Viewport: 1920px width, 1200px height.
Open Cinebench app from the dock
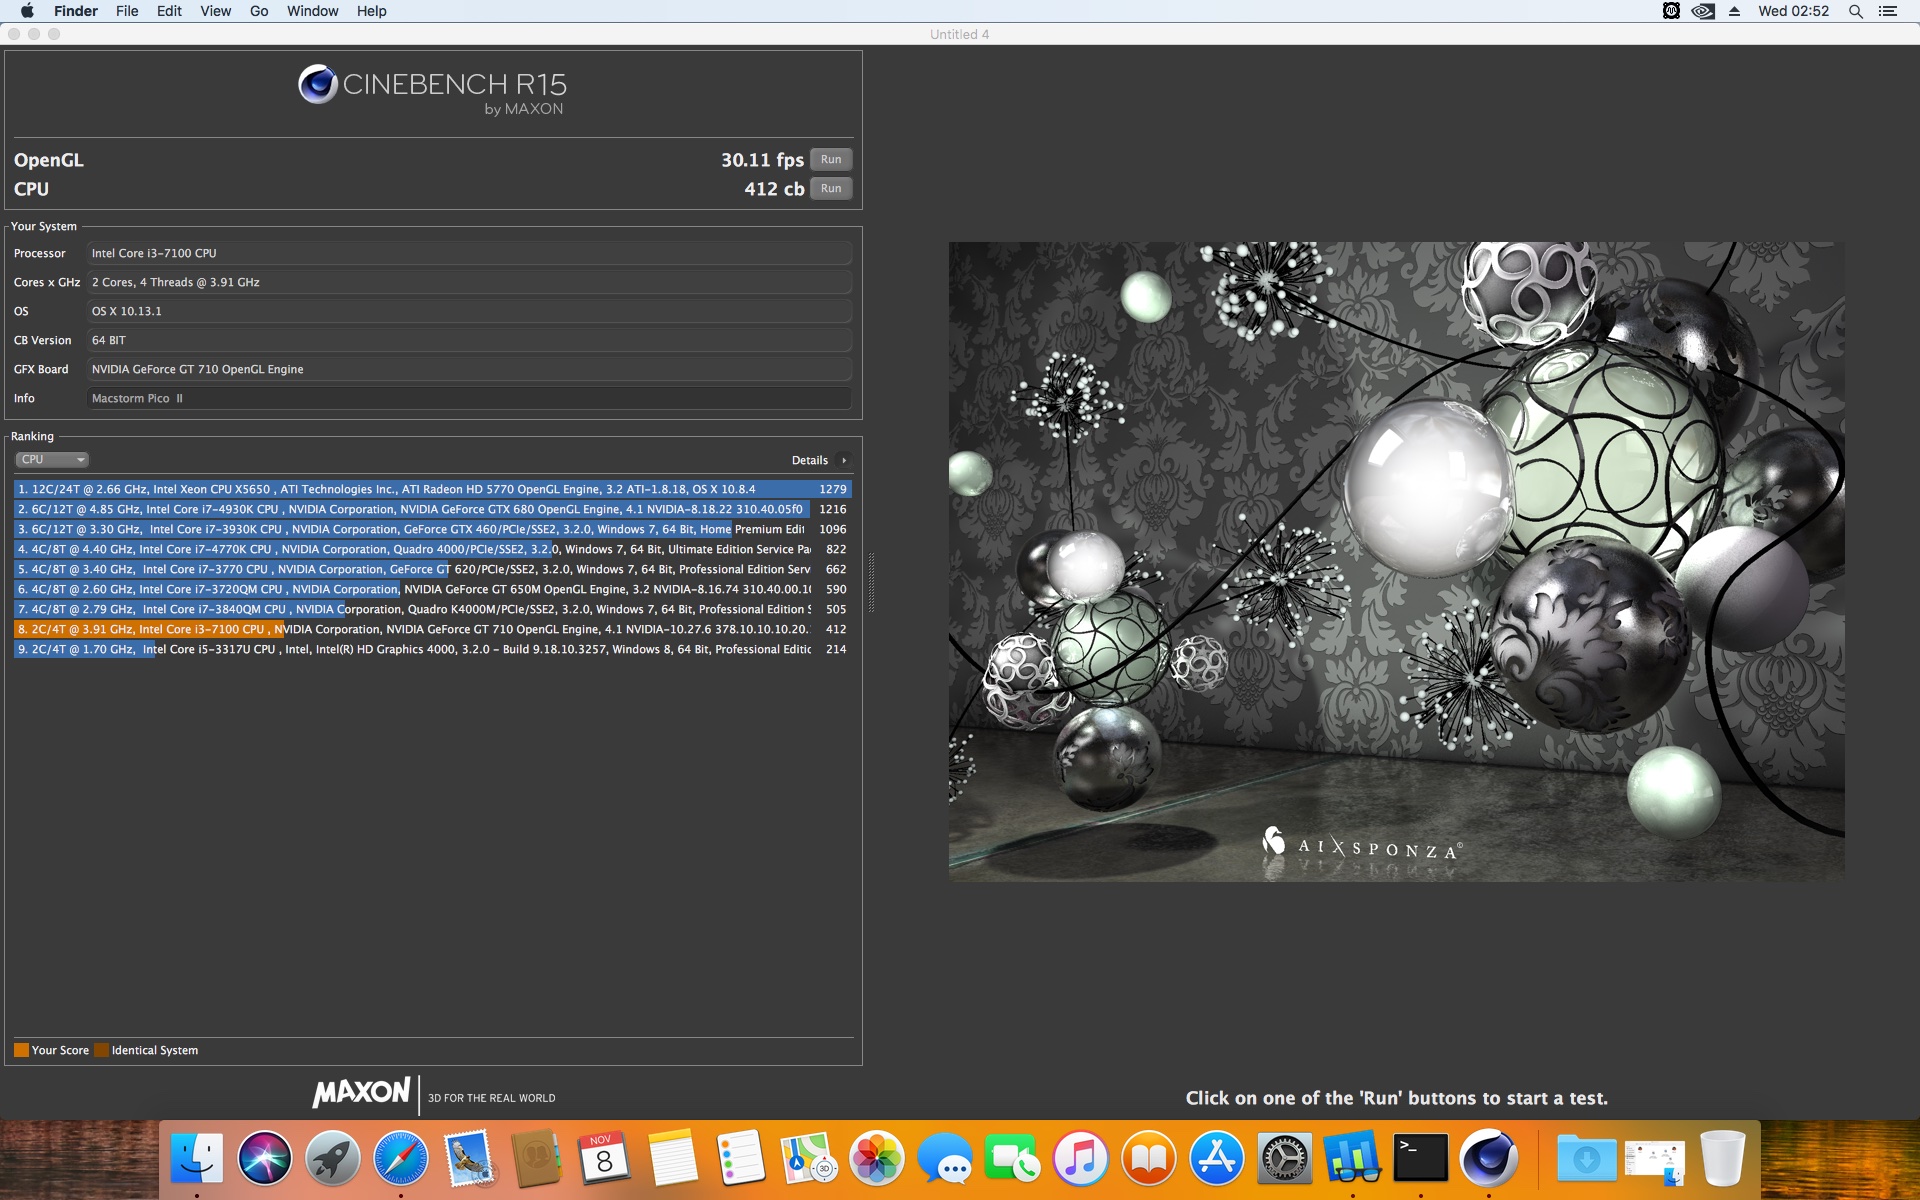tap(1488, 1158)
